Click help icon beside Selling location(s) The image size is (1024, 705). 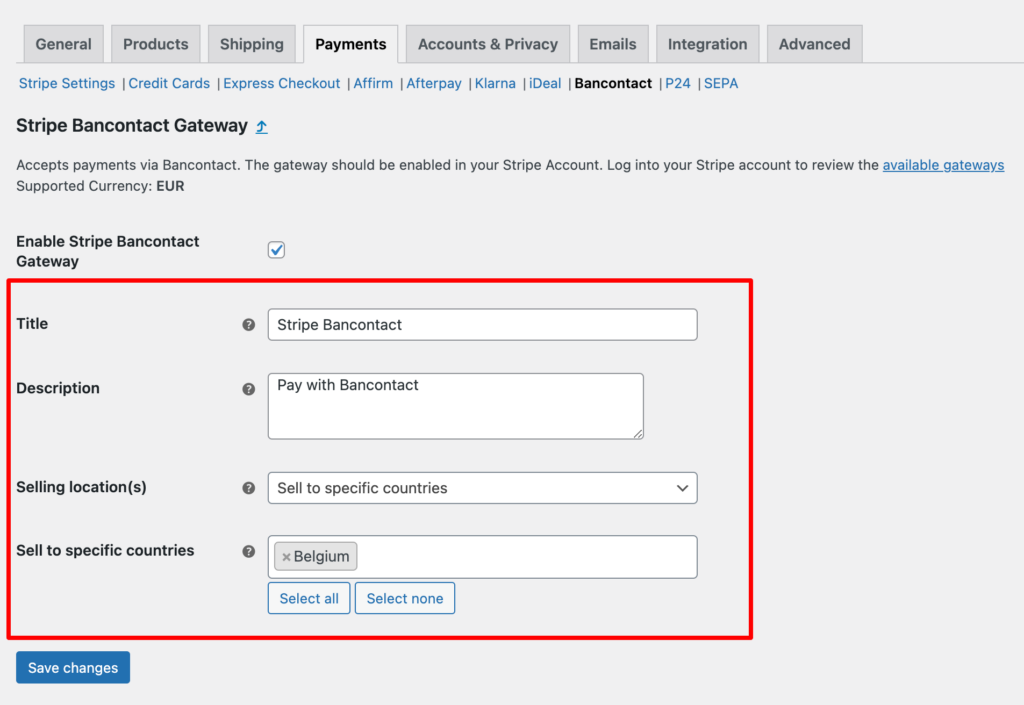pos(249,488)
